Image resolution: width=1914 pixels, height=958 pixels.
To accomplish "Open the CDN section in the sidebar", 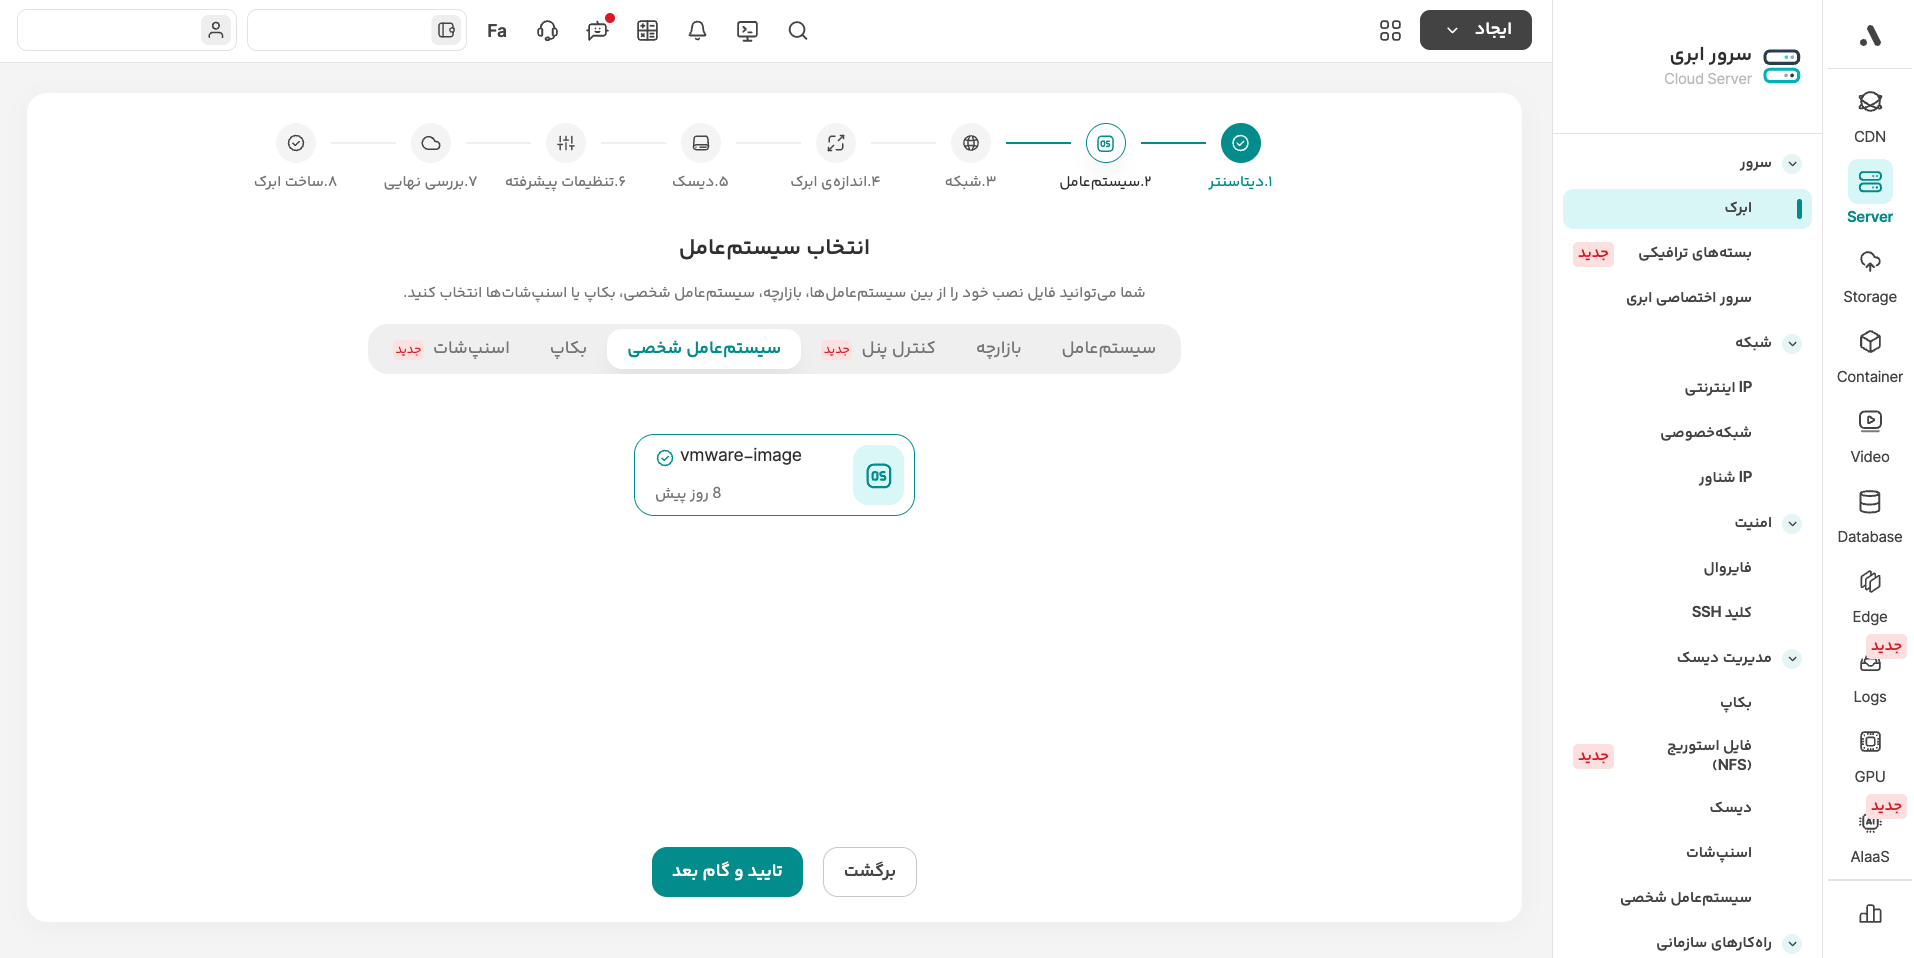I will point(1869,116).
